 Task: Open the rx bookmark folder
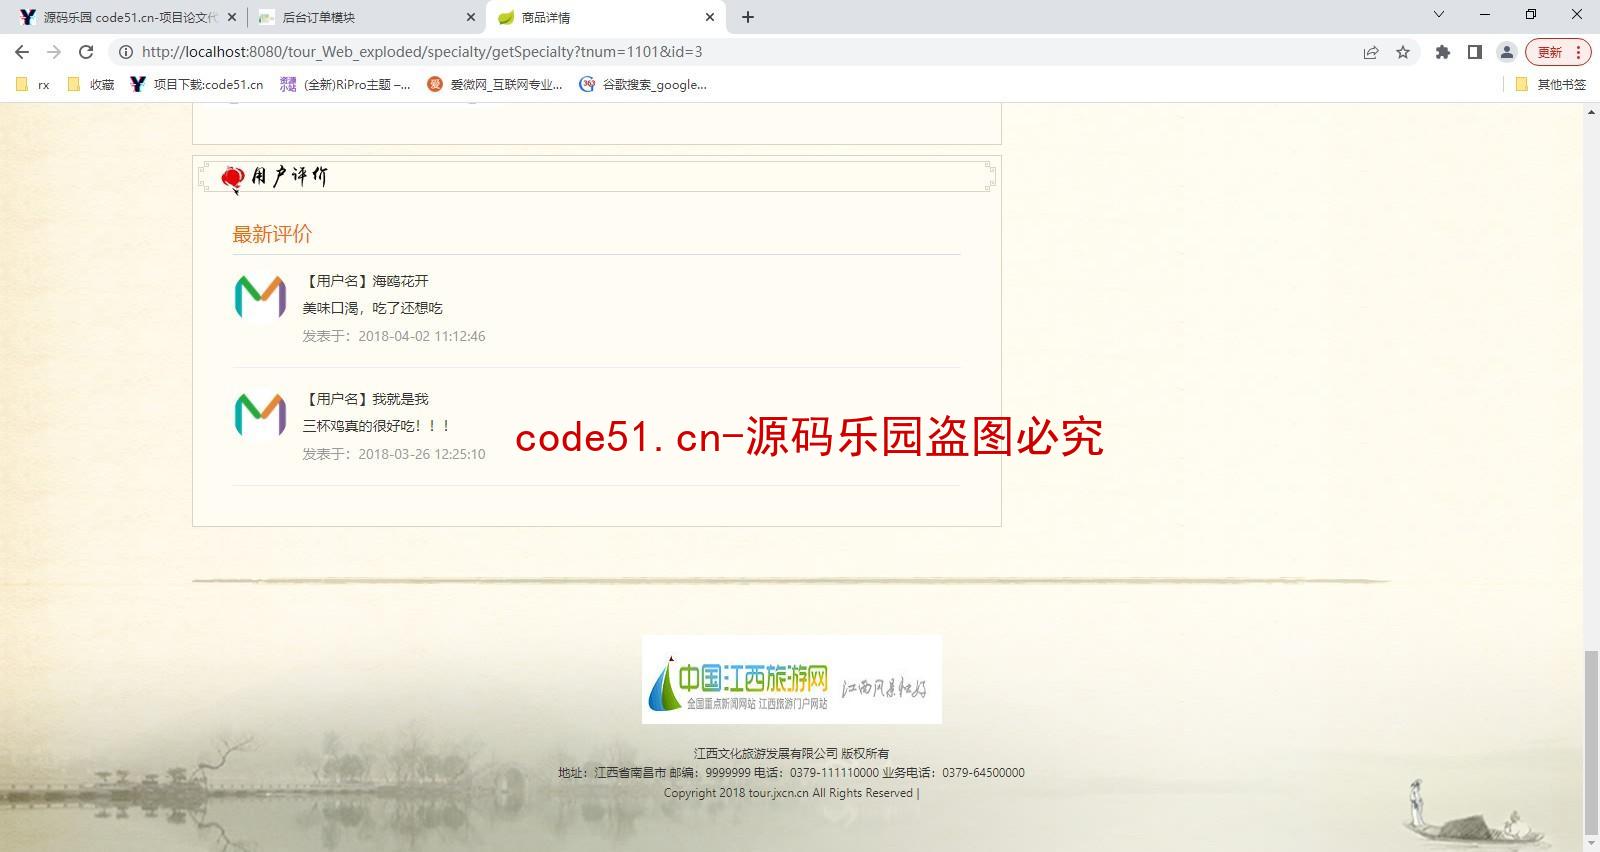pos(33,85)
